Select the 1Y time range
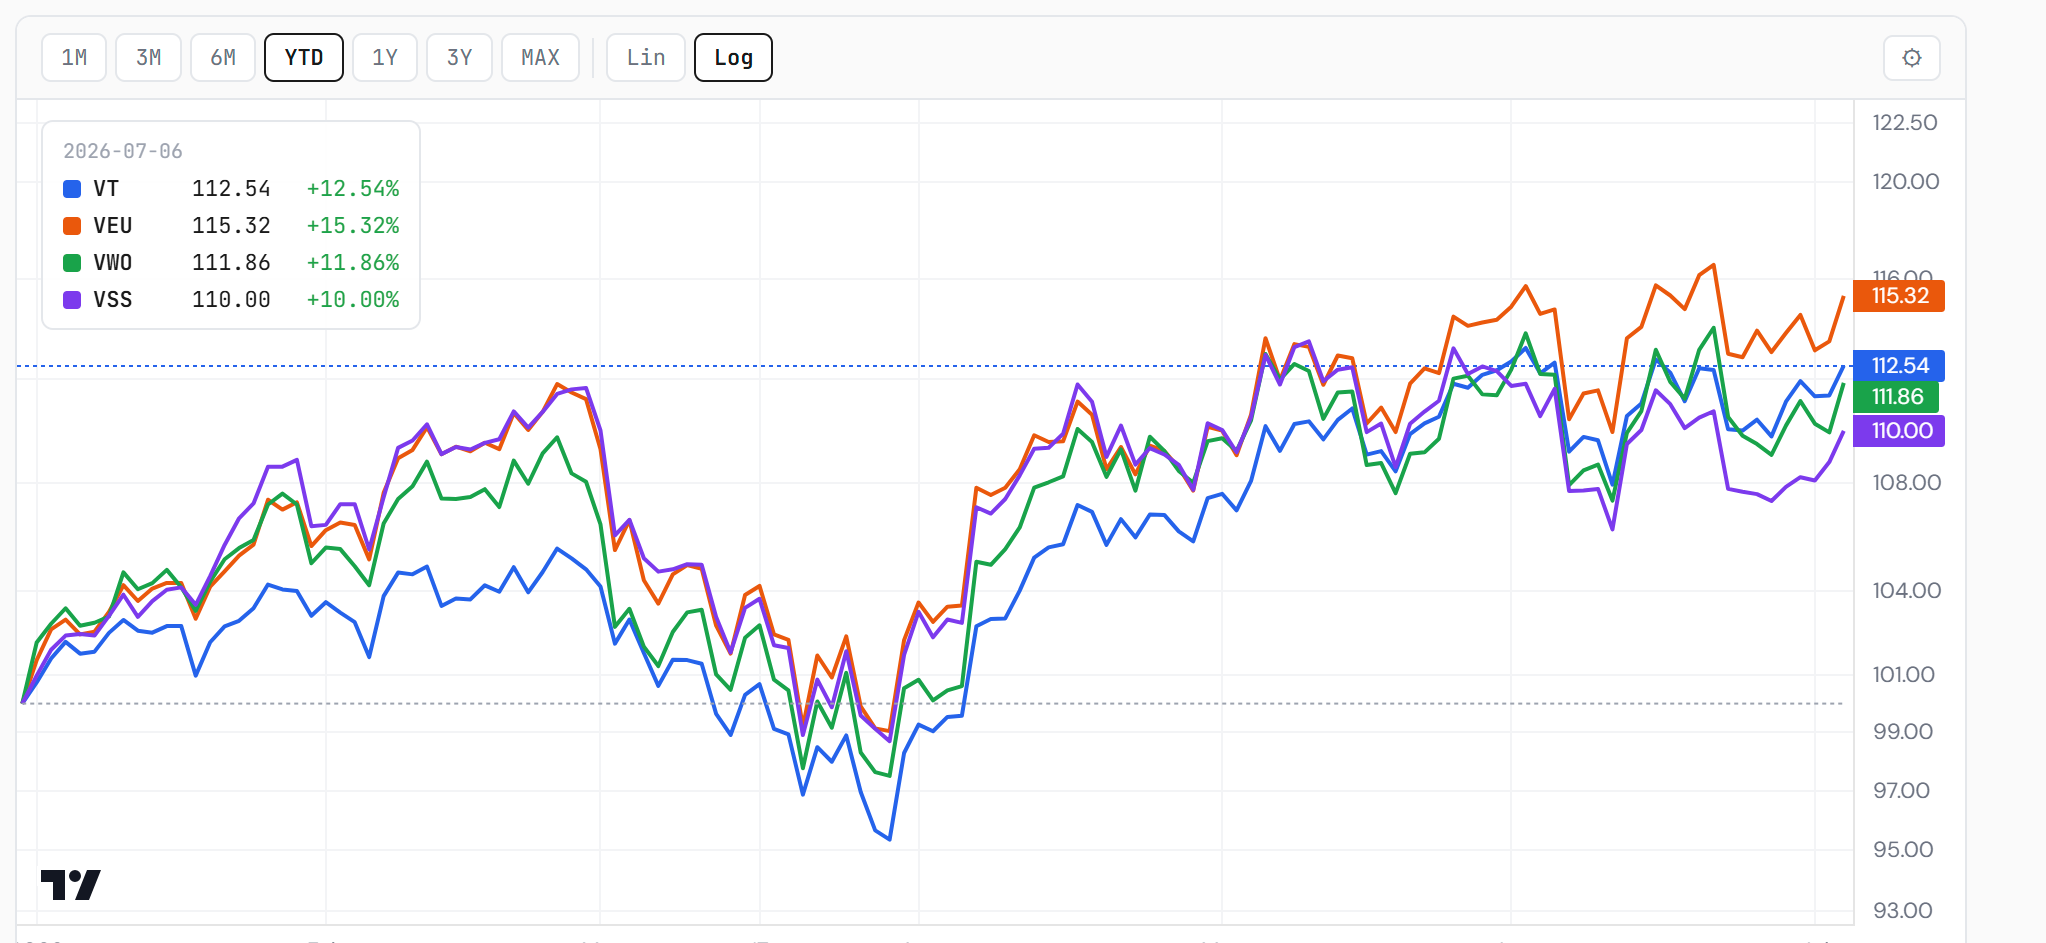 [385, 58]
